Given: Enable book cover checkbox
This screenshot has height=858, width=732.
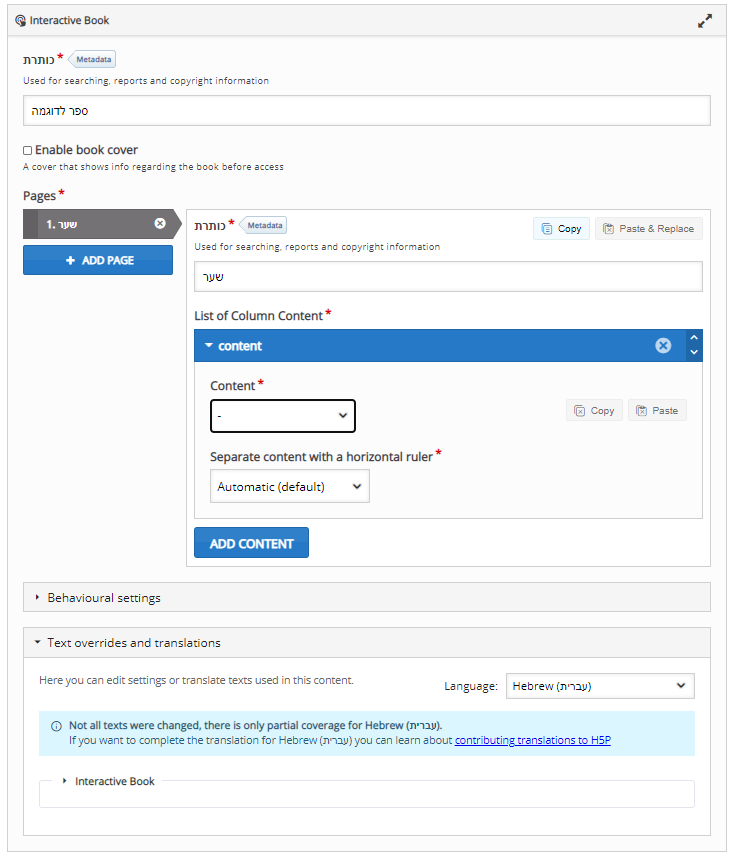Looking at the screenshot, I should 27,150.
